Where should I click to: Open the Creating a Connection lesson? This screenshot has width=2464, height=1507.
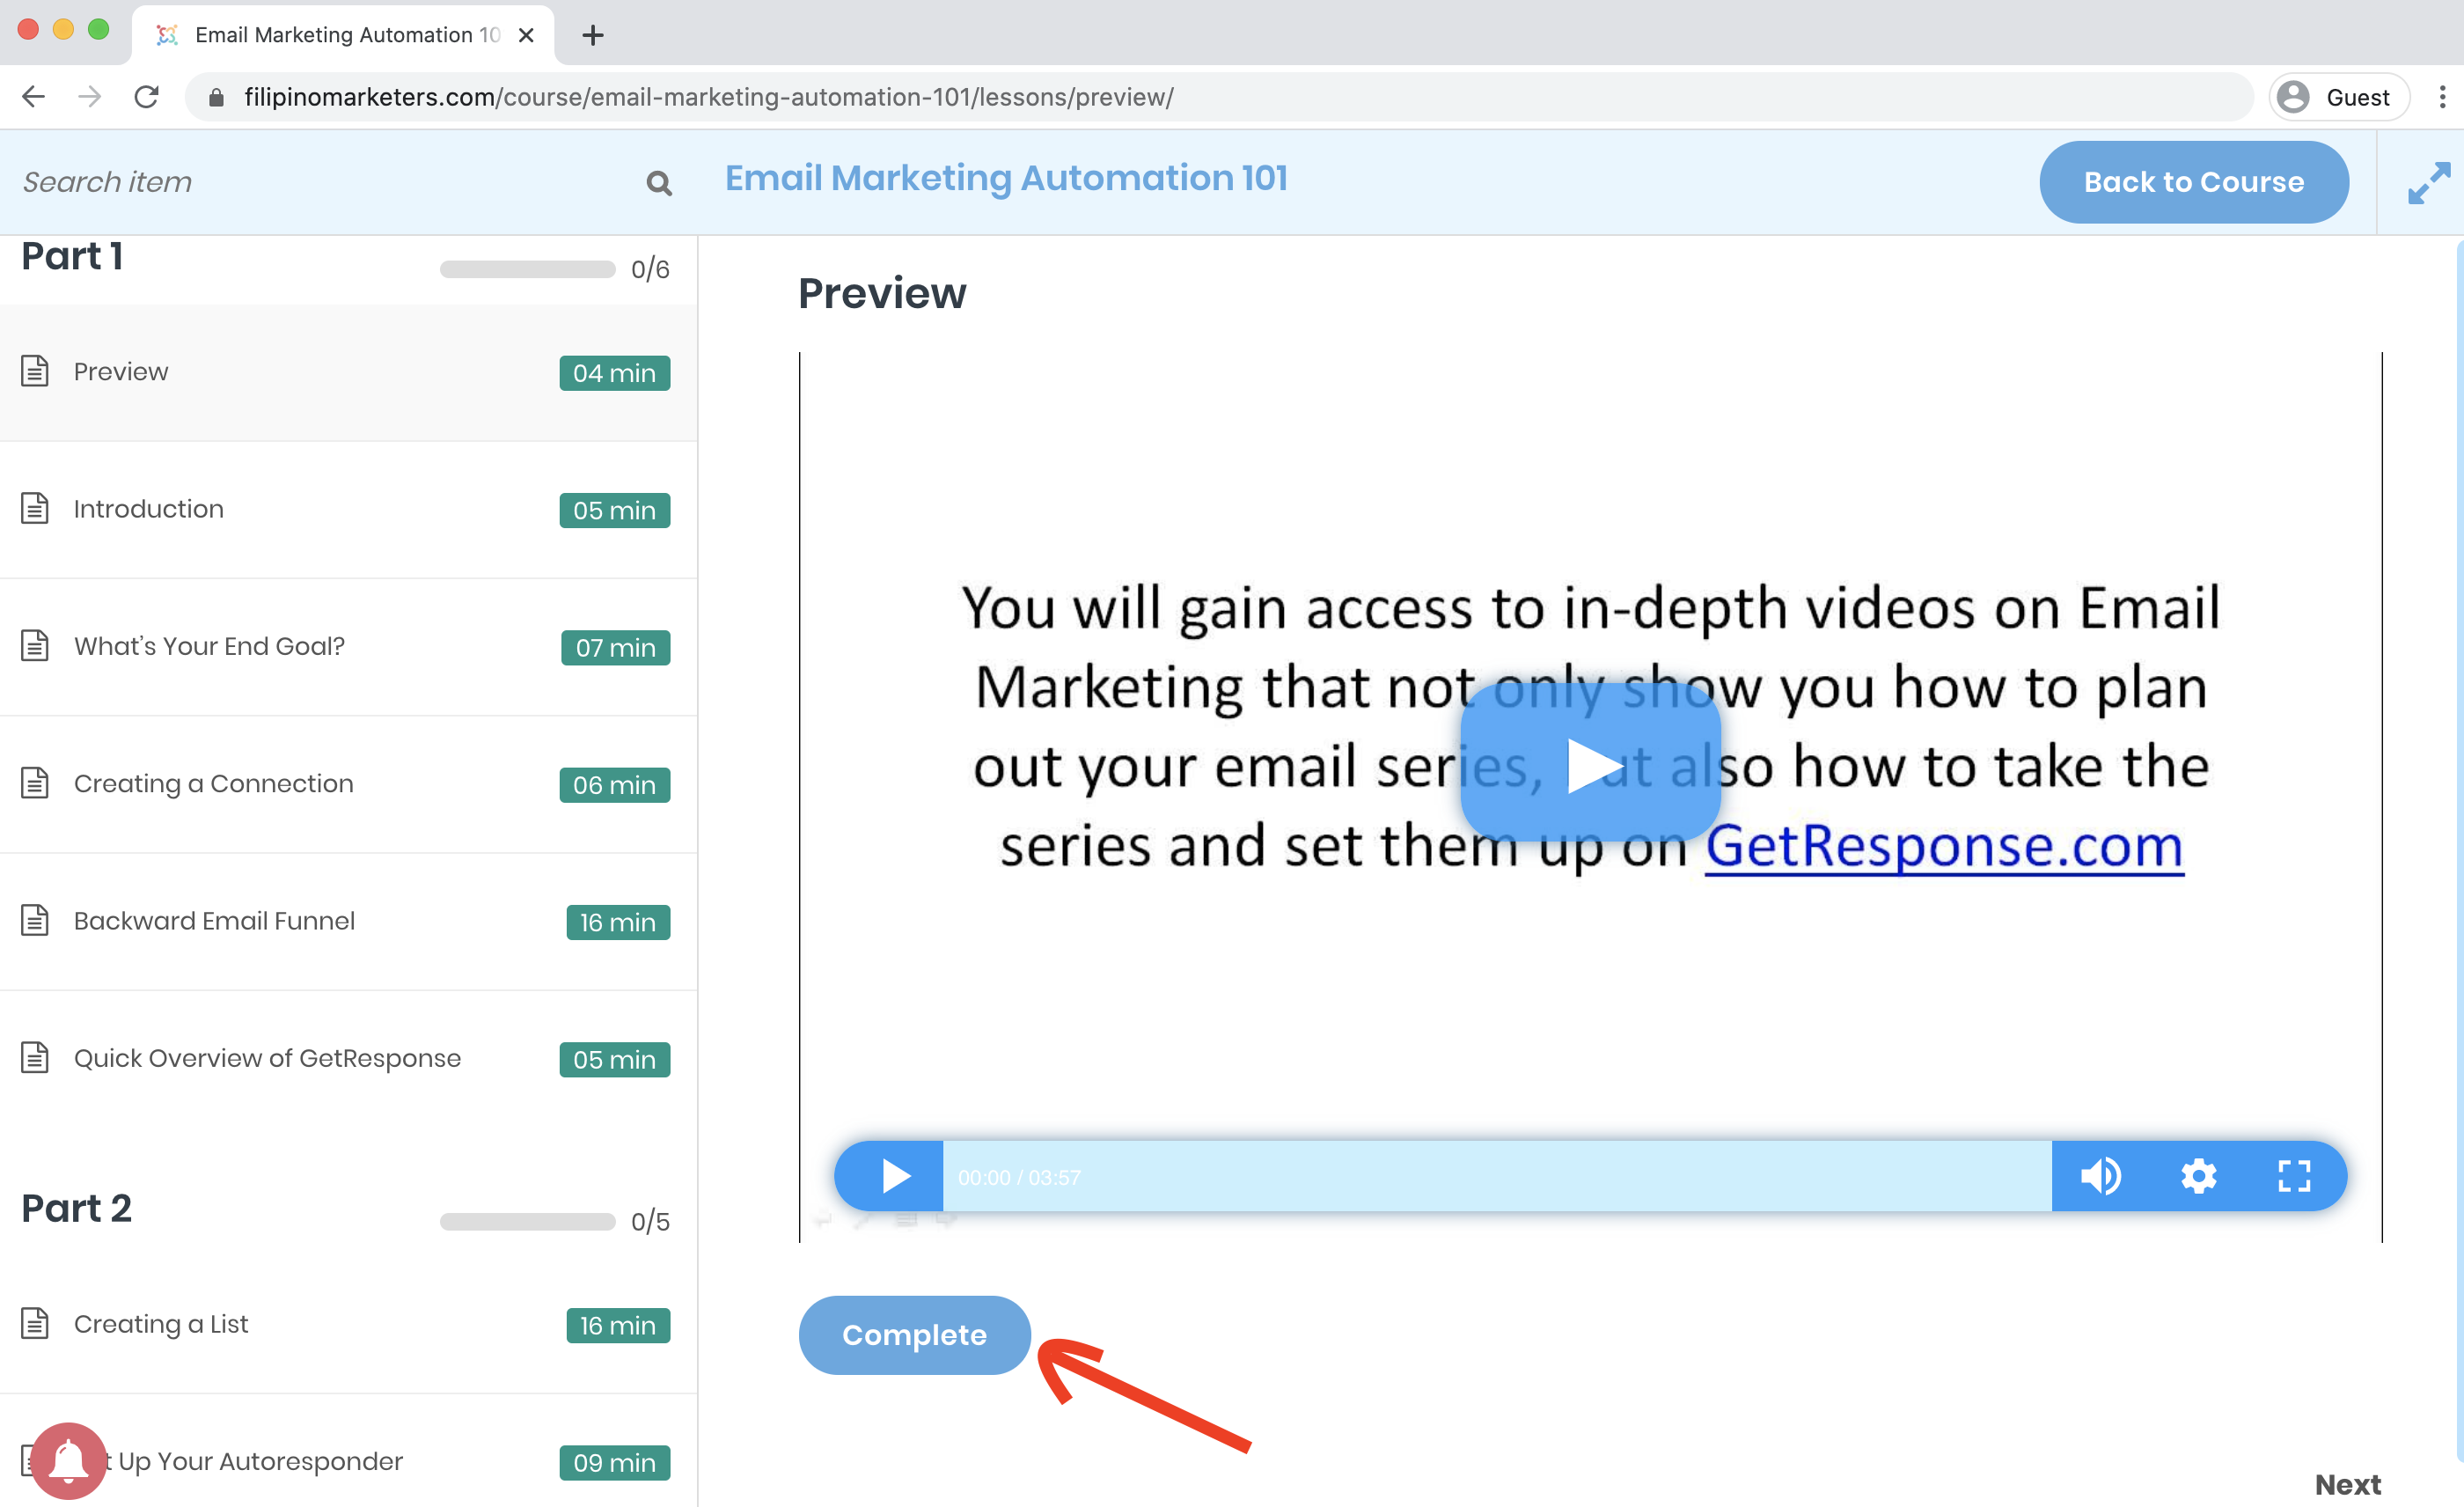point(348,784)
